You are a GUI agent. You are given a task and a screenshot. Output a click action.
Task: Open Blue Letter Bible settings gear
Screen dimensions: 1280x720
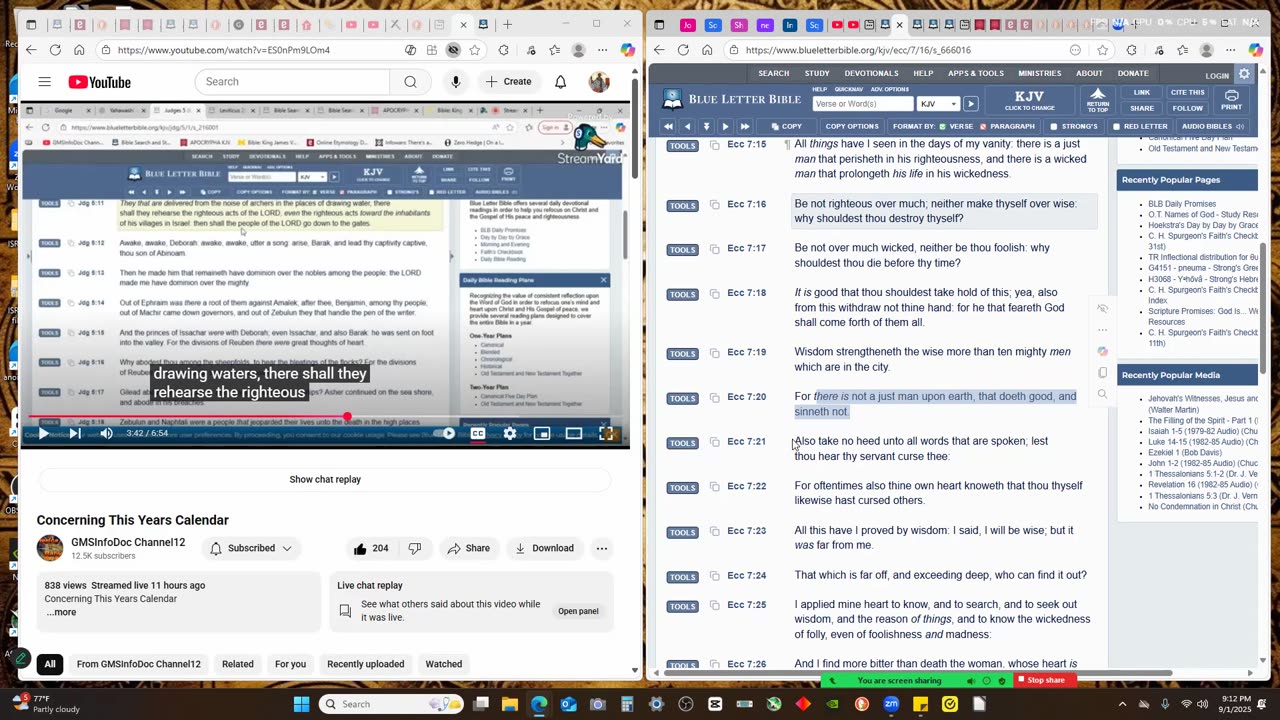(x=1245, y=74)
